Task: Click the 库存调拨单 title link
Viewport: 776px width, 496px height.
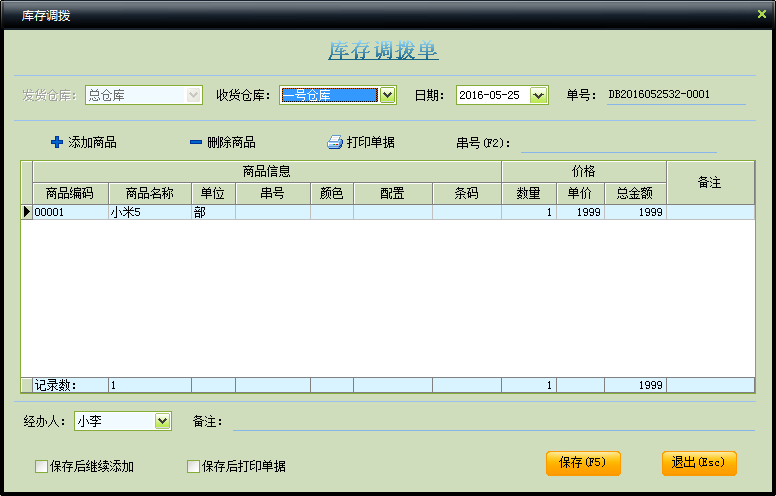Action: pos(383,50)
